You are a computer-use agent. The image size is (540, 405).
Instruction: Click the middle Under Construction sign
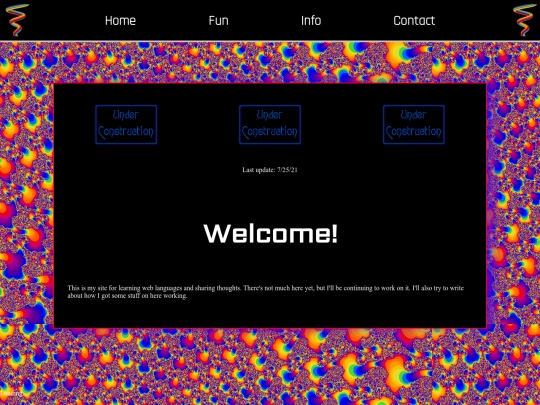[270, 124]
